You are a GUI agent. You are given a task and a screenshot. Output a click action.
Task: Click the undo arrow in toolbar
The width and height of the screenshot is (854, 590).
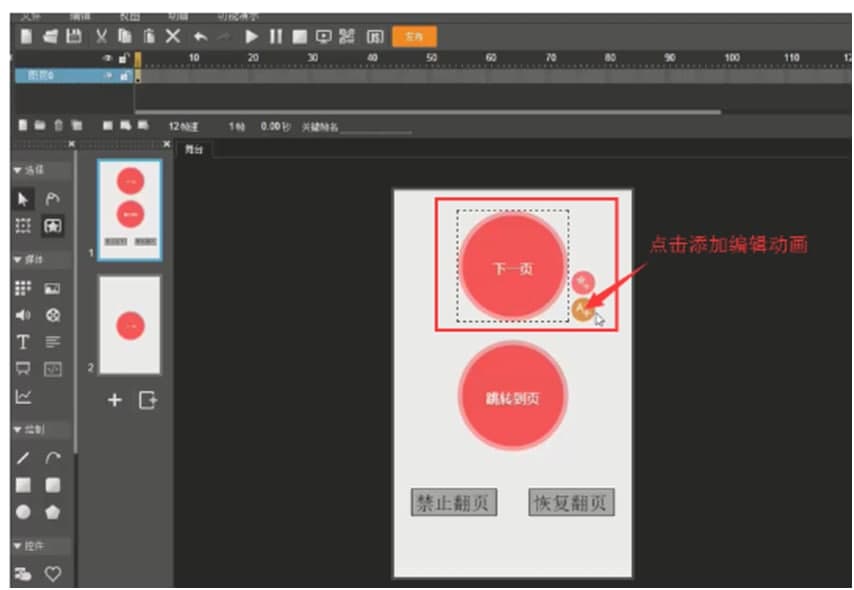coord(200,36)
